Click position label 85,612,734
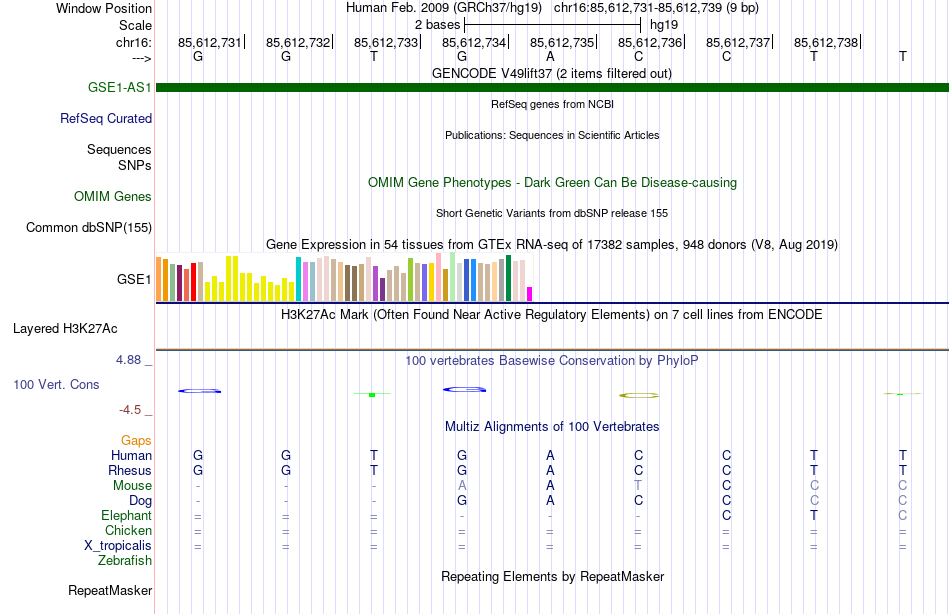 [474, 42]
